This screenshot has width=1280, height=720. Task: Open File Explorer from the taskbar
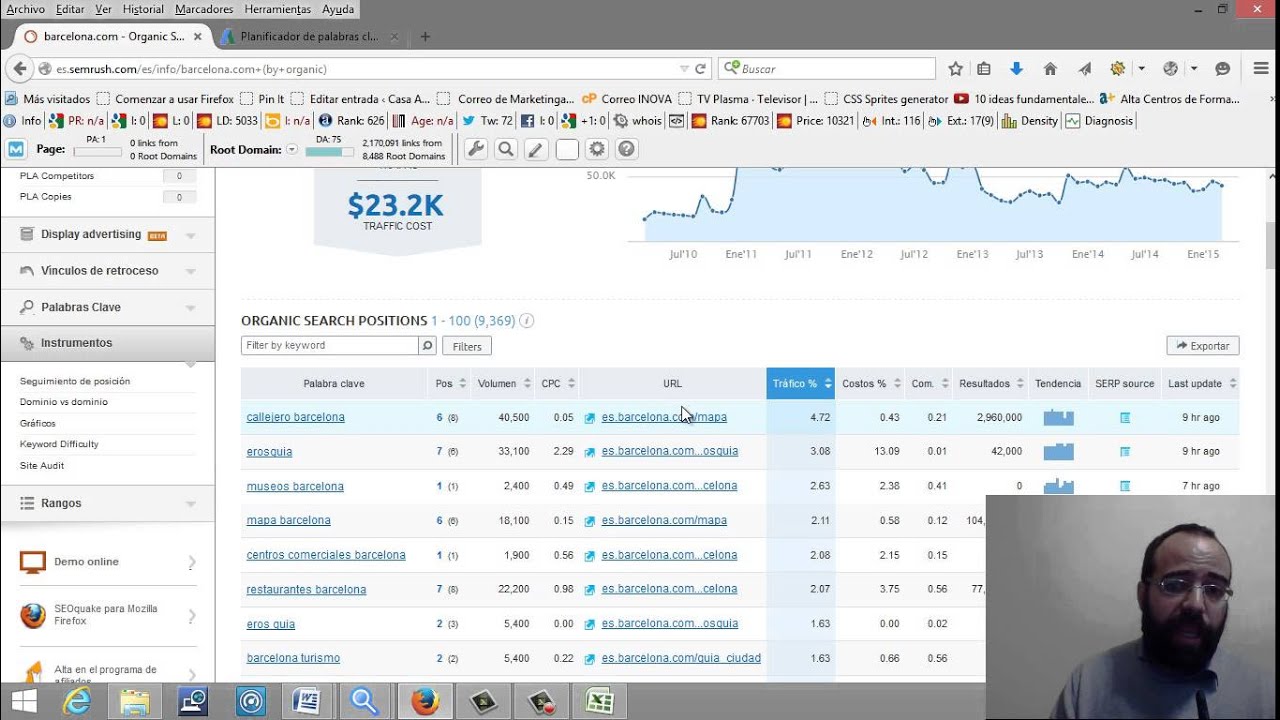click(x=135, y=701)
